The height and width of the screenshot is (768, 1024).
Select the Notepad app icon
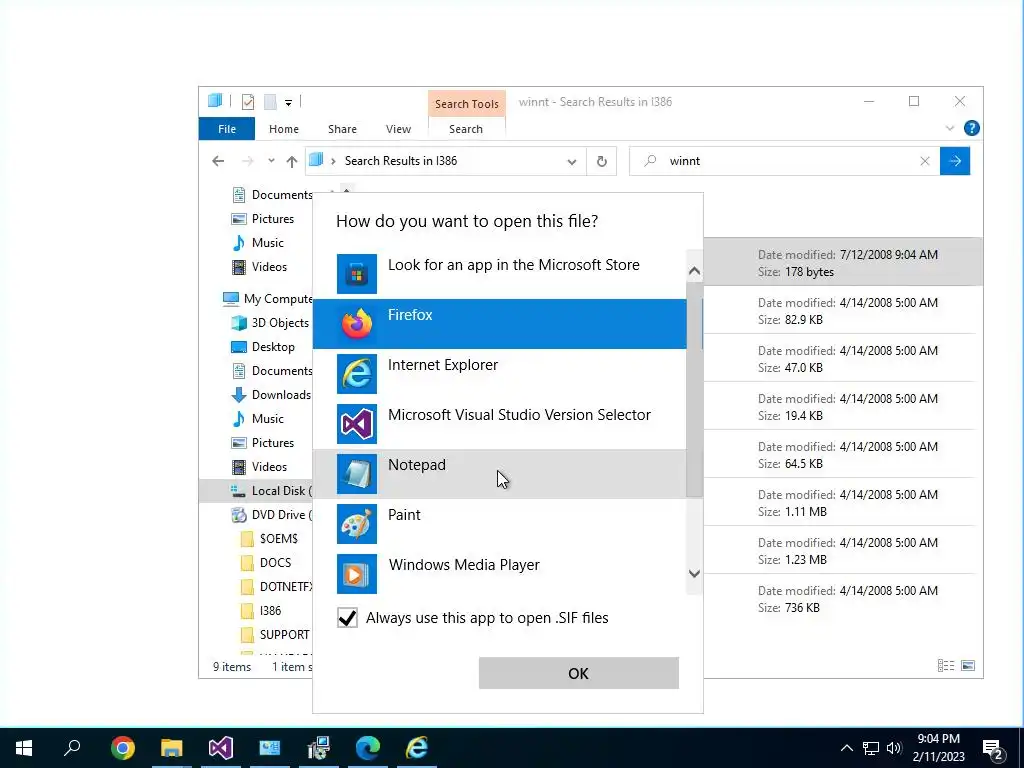[x=357, y=474]
